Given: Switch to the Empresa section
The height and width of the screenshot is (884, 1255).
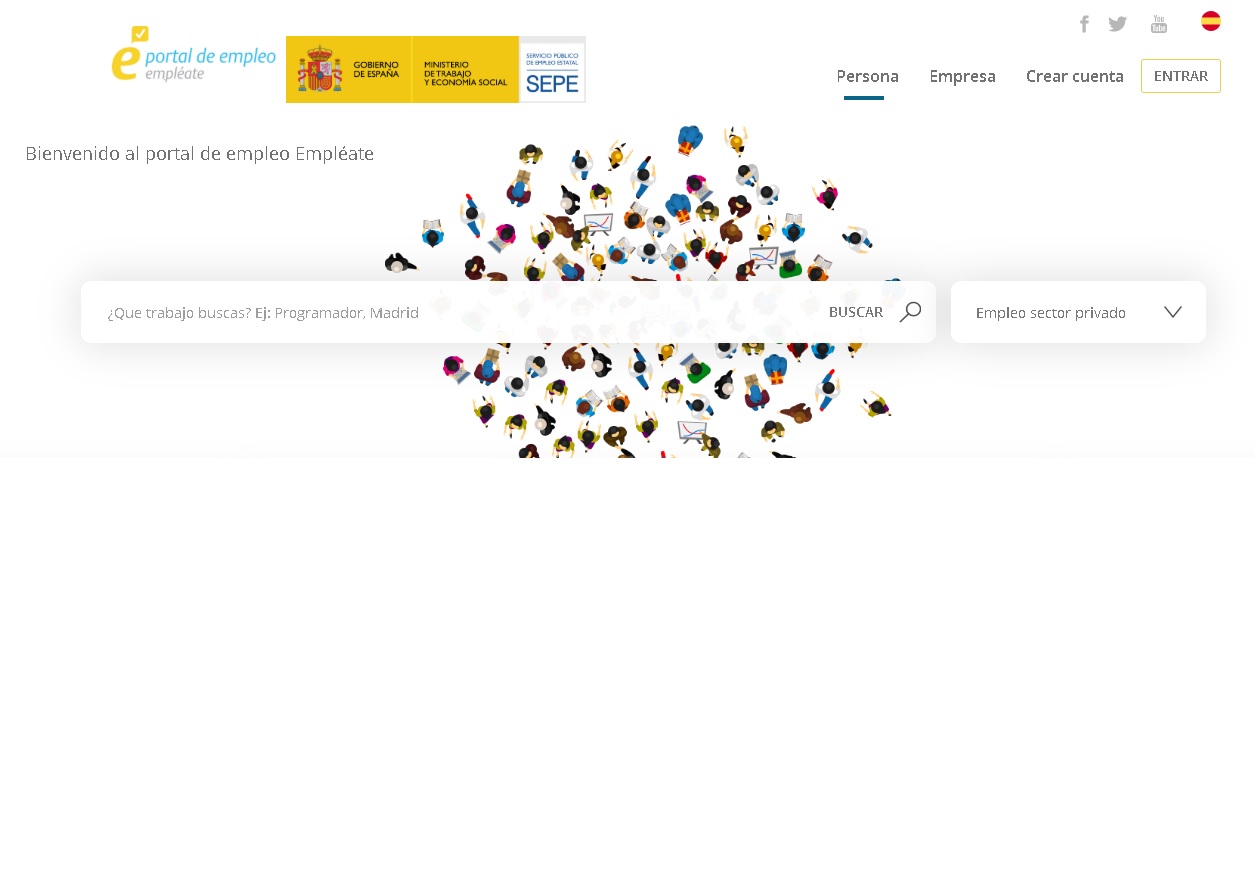Looking at the screenshot, I should [962, 76].
